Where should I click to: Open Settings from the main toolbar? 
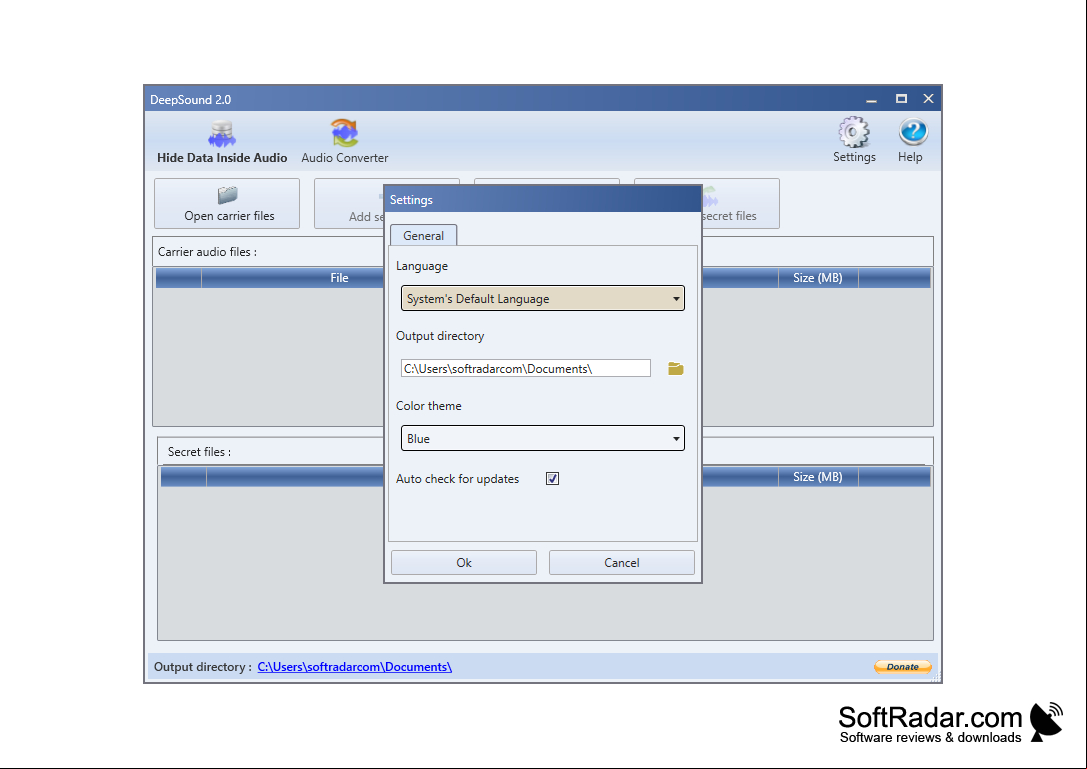pos(854,140)
